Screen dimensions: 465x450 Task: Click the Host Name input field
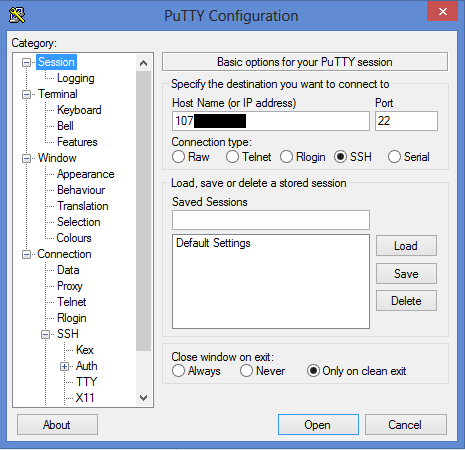(271, 121)
